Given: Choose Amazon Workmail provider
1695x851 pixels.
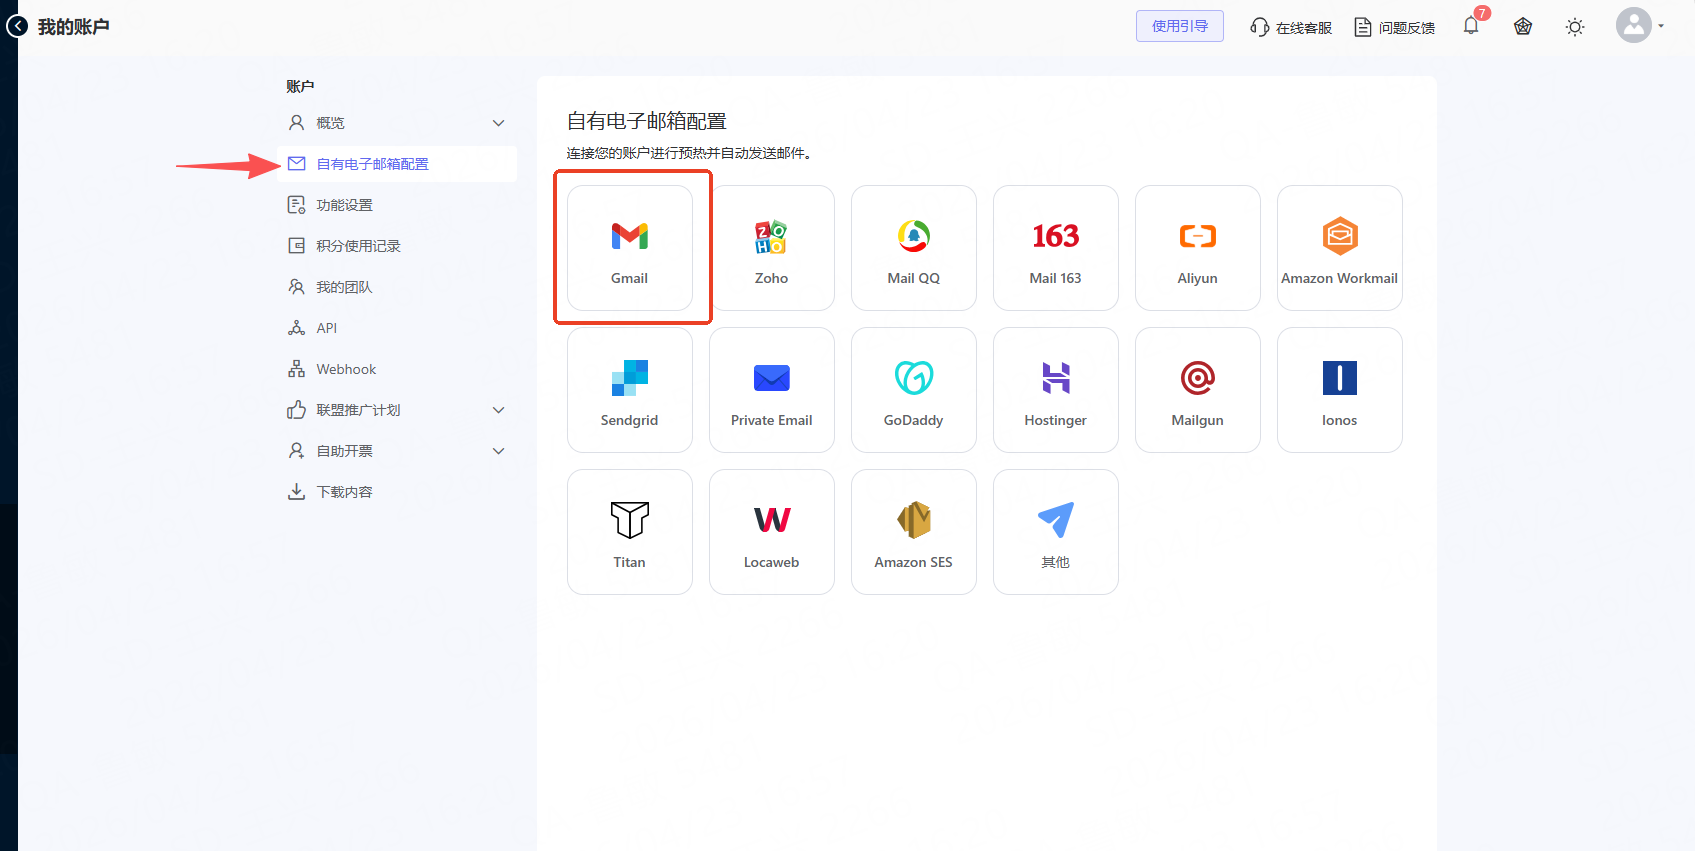Looking at the screenshot, I should 1339,248.
